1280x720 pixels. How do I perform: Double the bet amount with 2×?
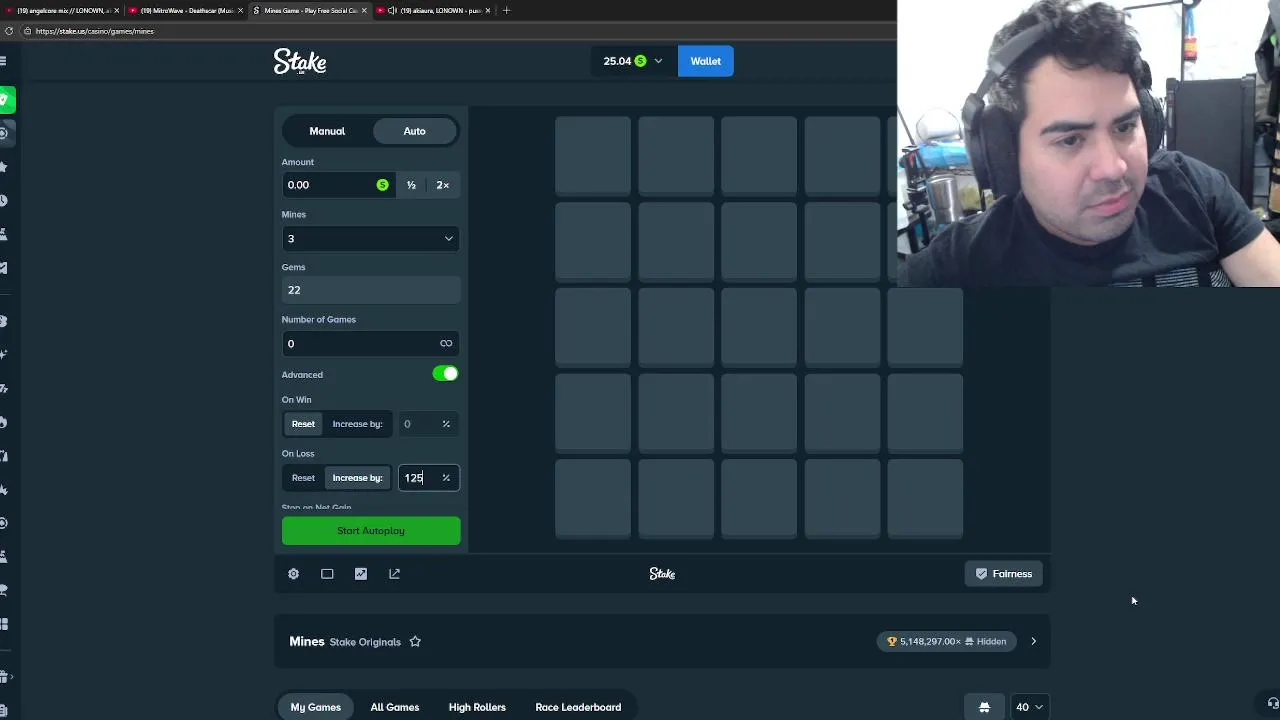(442, 185)
